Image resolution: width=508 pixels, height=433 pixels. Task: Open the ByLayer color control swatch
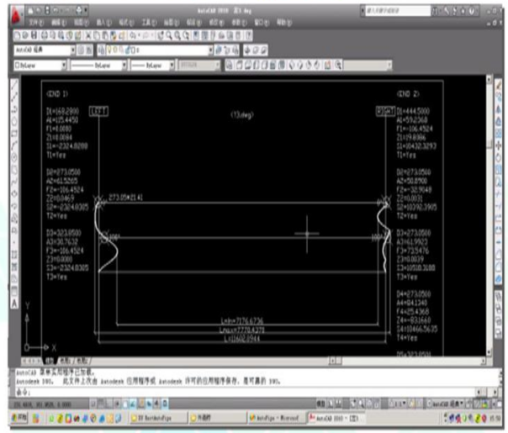click(40, 65)
